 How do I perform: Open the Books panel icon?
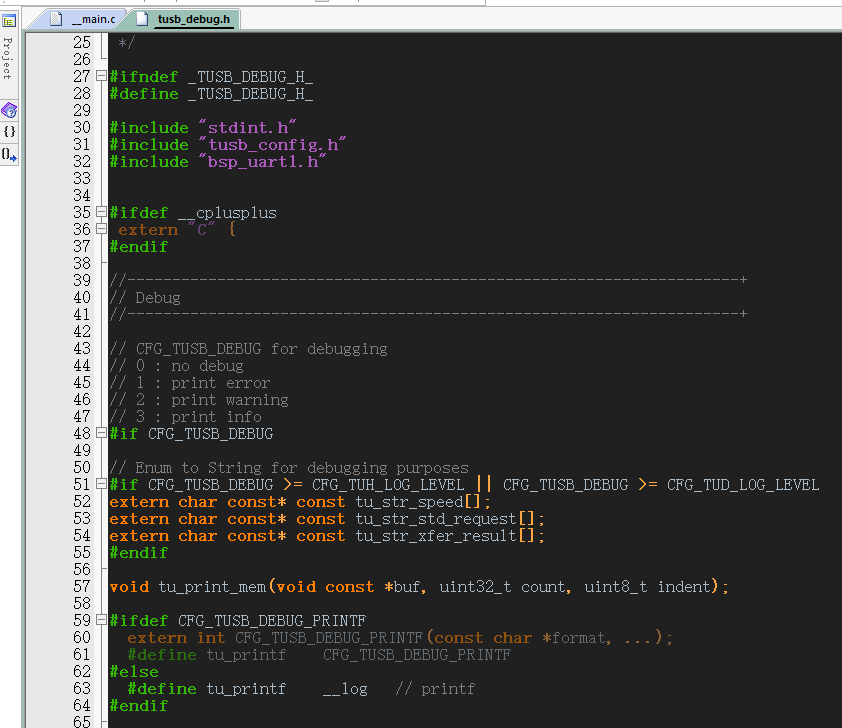pyautogui.click(x=9, y=111)
